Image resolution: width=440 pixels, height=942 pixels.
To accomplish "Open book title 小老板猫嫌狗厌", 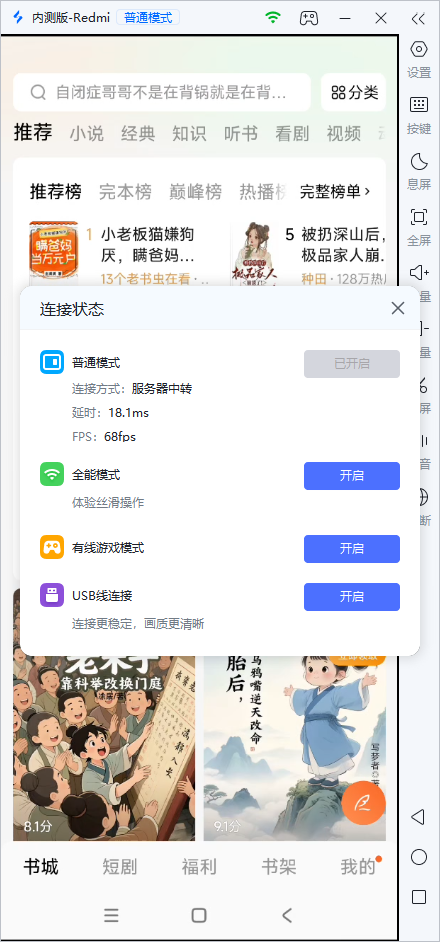I will pos(148,245).
